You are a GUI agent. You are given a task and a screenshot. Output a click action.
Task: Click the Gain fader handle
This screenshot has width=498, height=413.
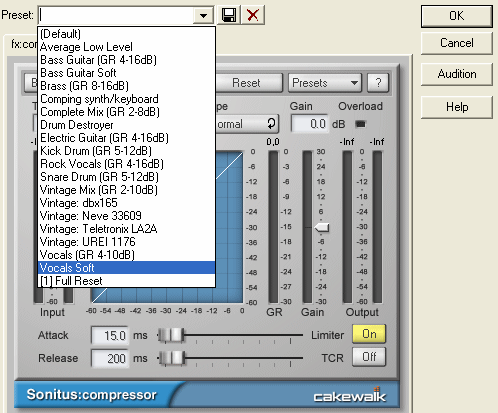[322, 227]
